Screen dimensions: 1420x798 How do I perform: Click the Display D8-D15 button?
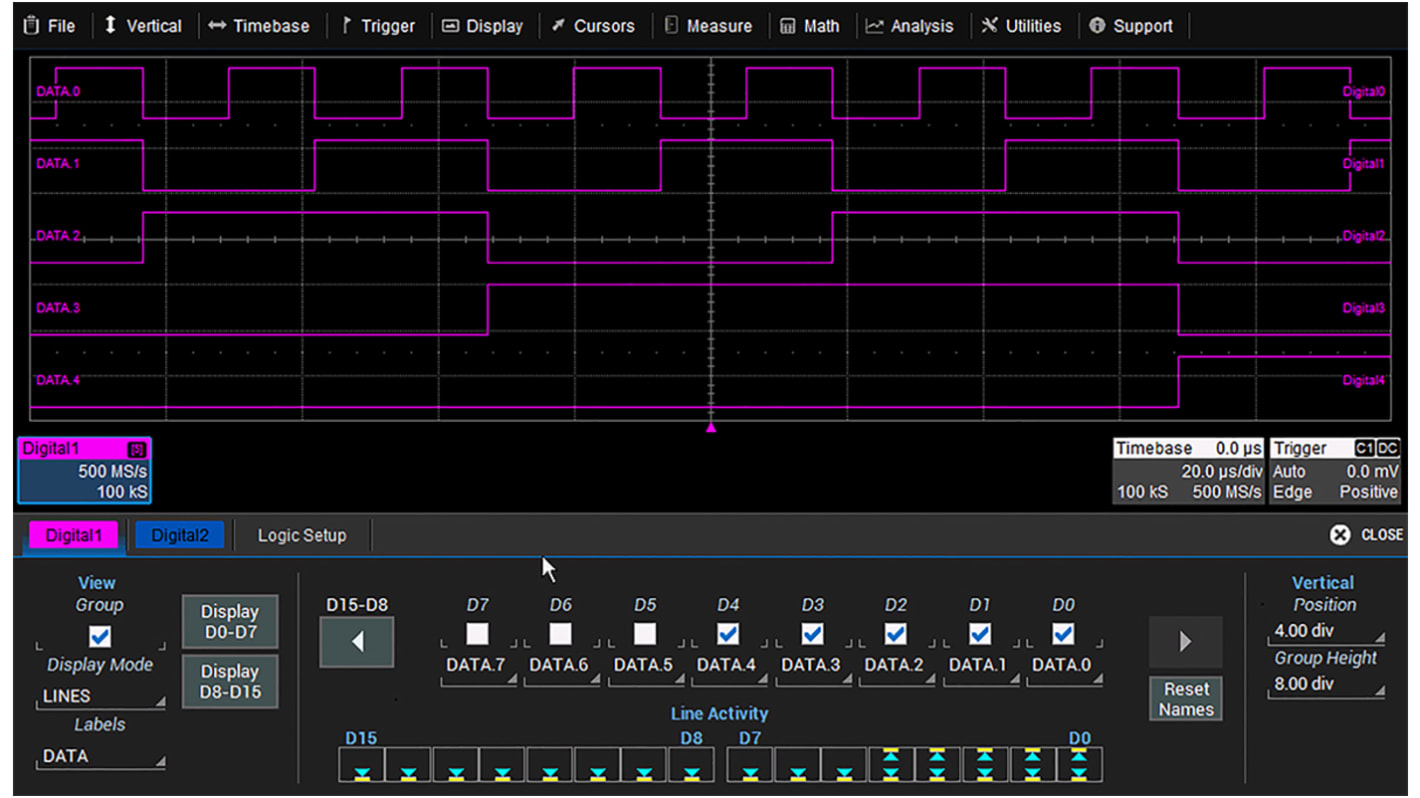pyautogui.click(x=230, y=682)
